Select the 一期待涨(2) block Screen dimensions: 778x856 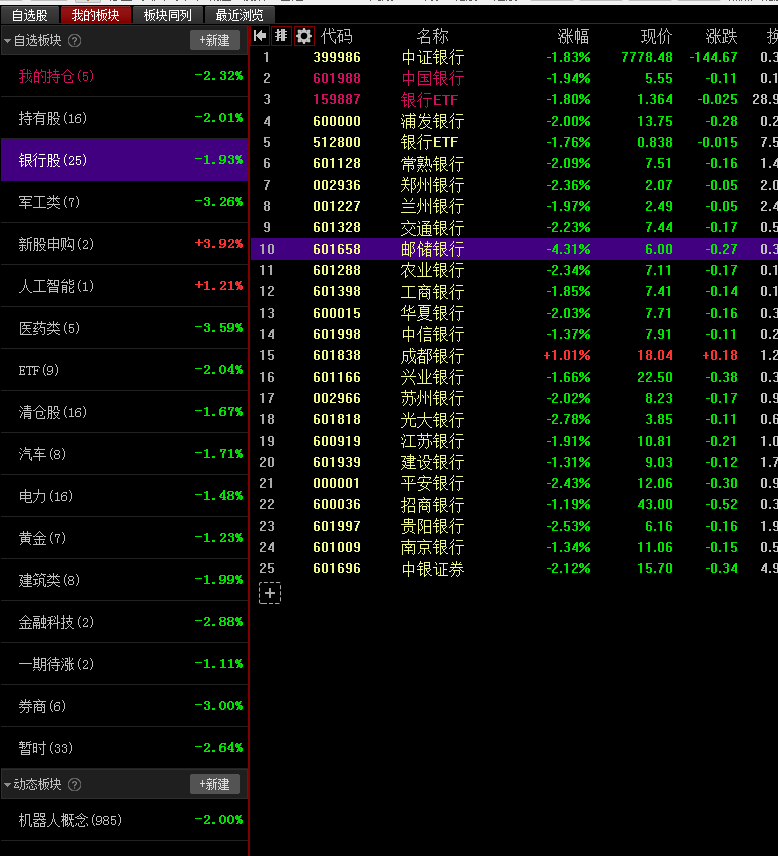click(x=124, y=664)
